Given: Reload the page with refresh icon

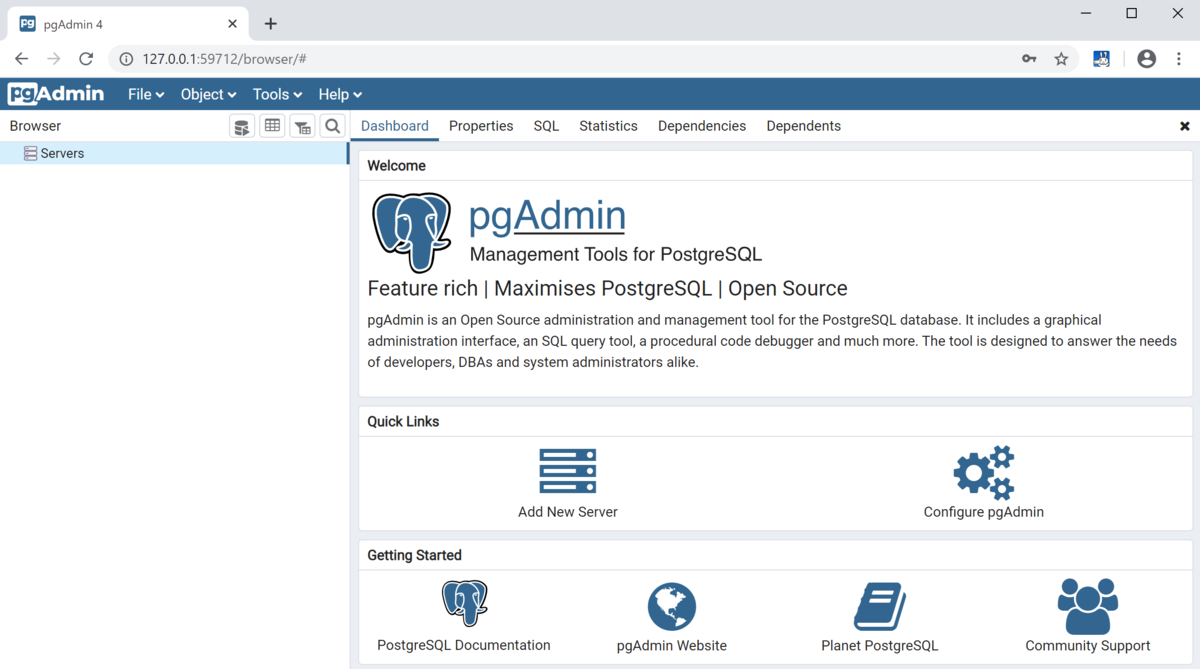Looking at the screenshot, I should [x=86, y=59].
